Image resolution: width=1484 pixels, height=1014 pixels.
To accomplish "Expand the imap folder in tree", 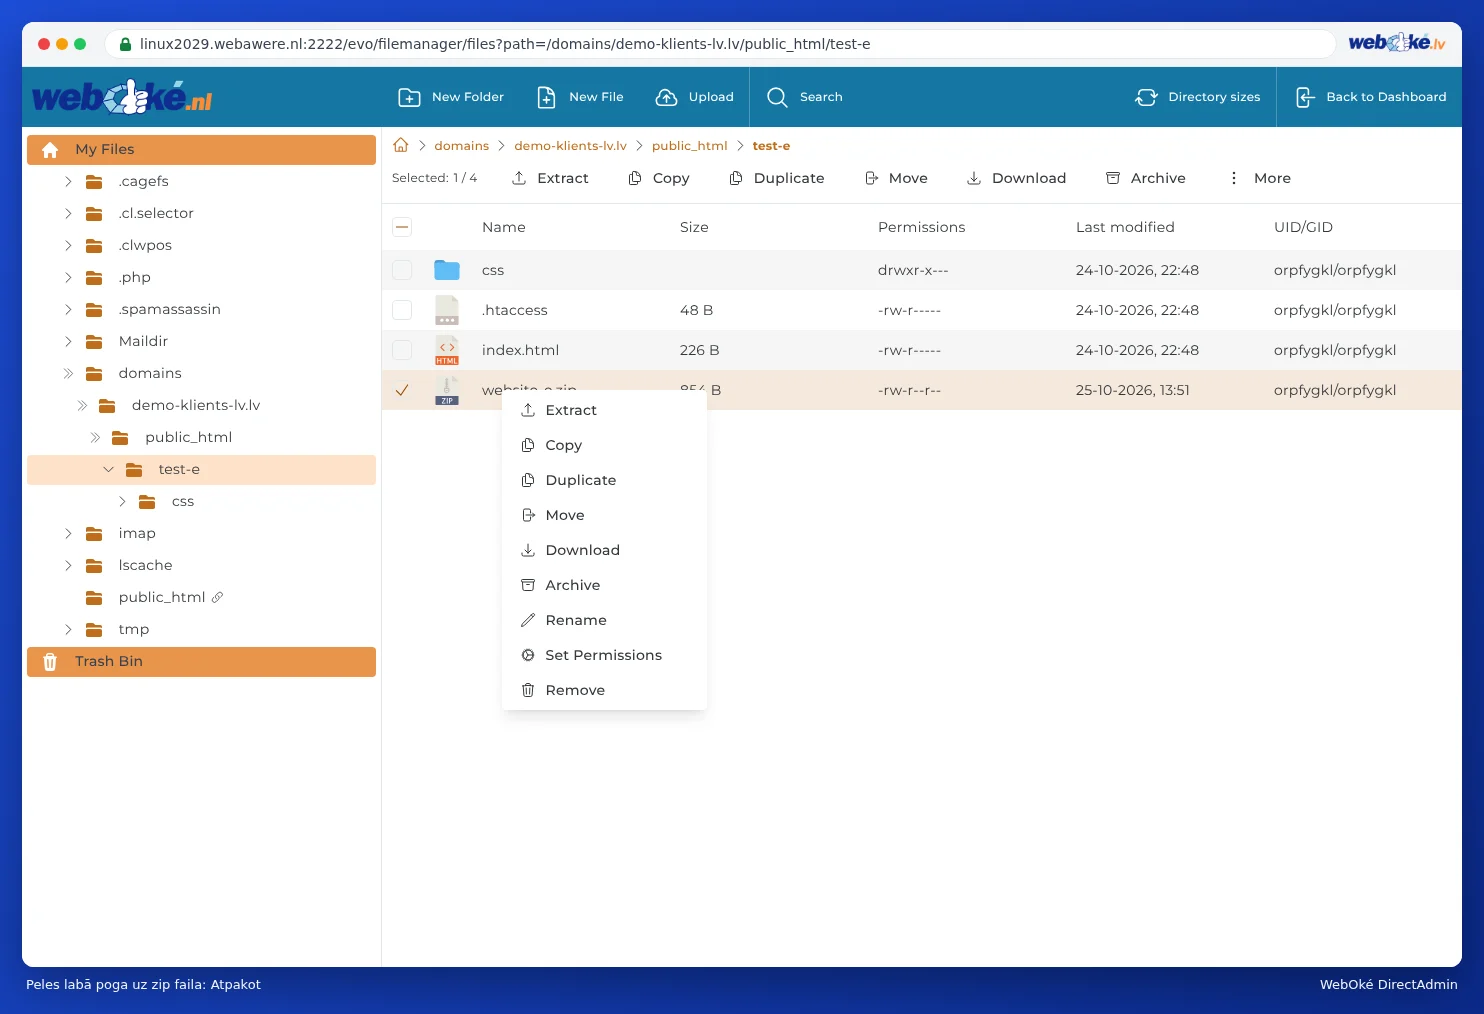I will point(68,533).
